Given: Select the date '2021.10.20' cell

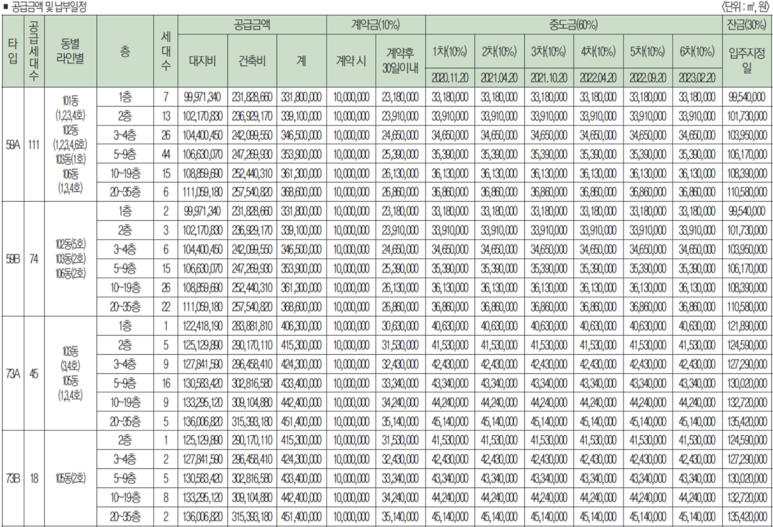Looking at the screenshot, I should (549, 78).
